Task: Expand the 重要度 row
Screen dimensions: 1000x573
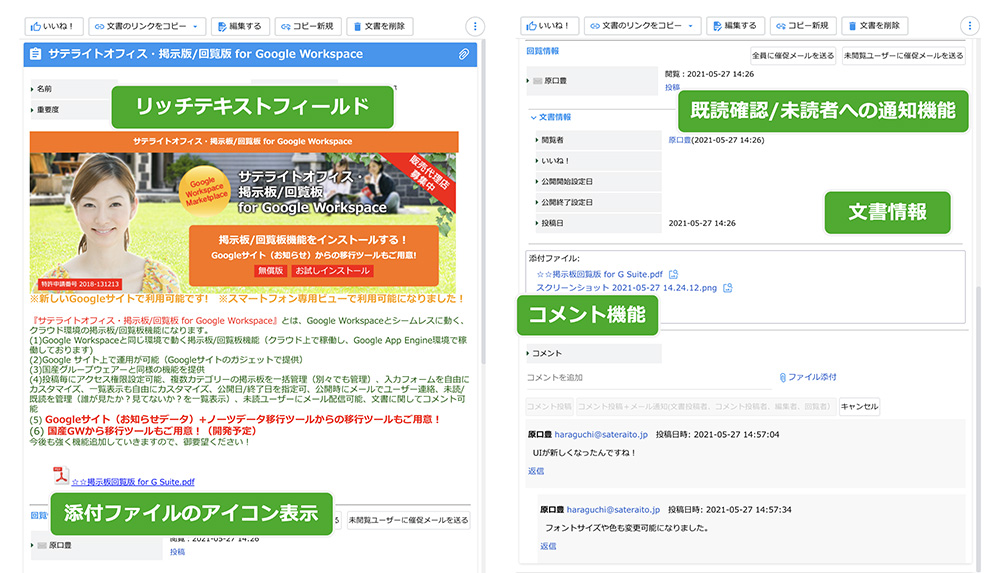Action: point(32,110)
